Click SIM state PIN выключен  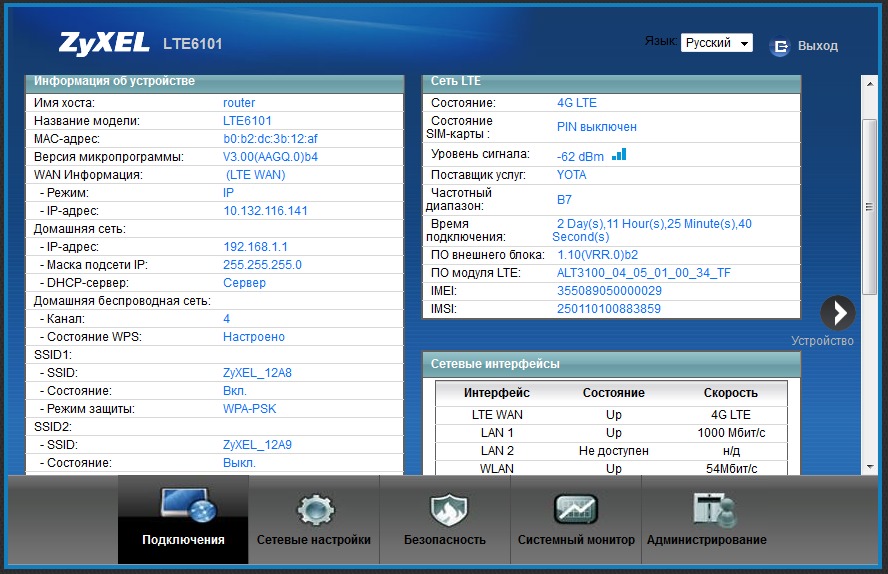click(596, 127)
